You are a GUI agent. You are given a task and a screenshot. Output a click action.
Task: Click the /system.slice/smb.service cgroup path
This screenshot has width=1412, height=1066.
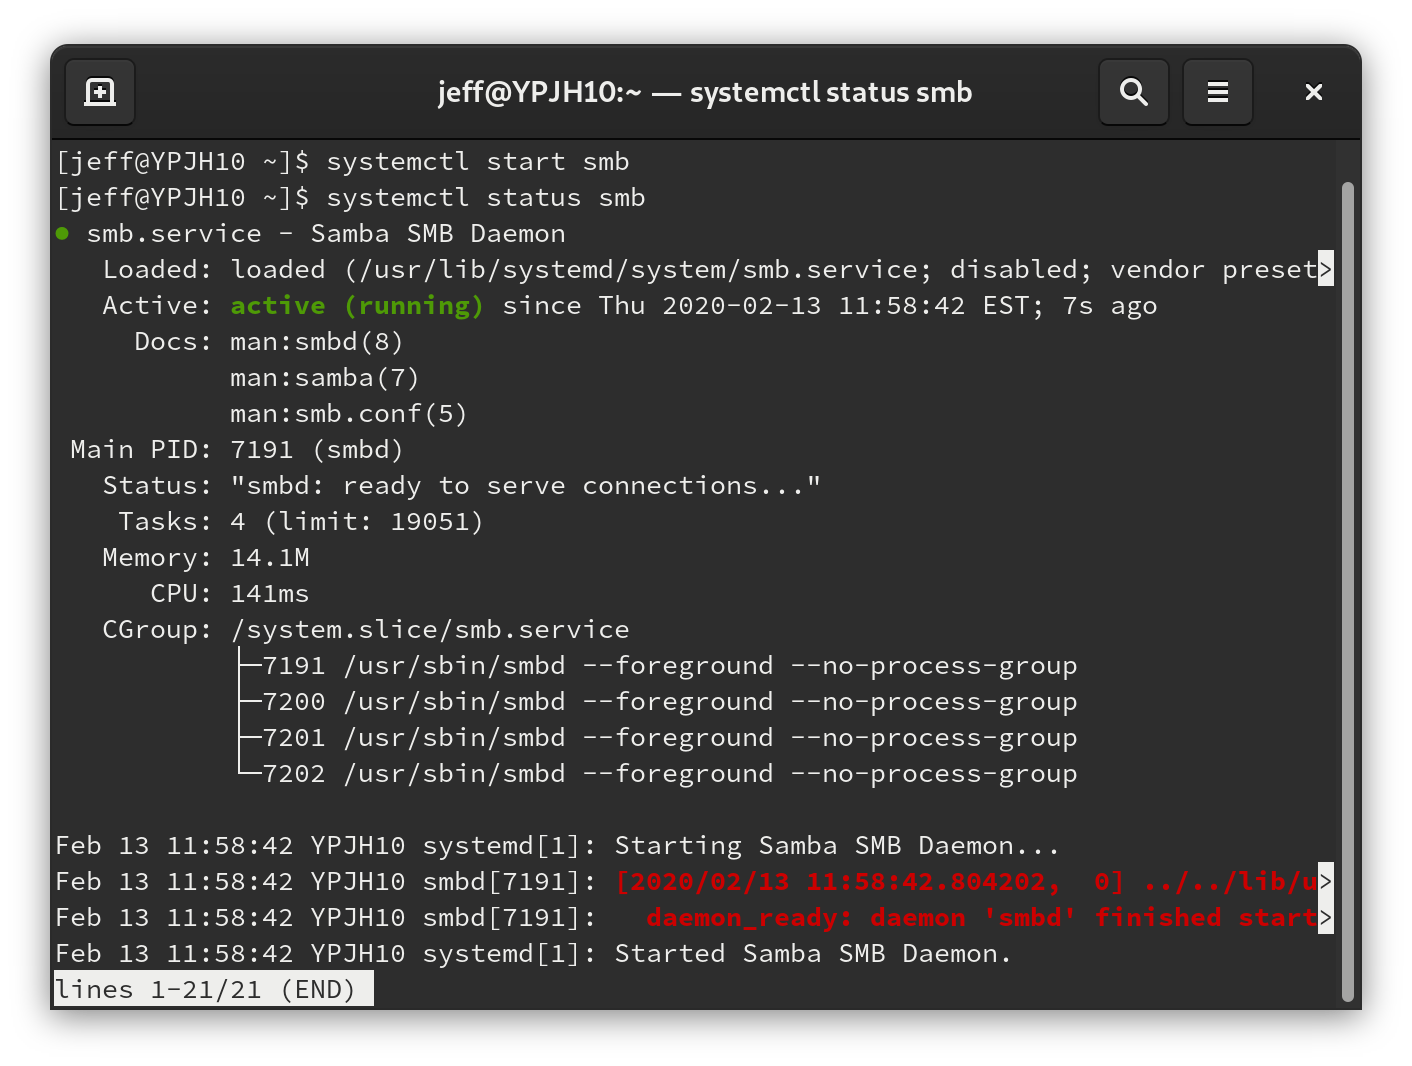click(430, 630)
